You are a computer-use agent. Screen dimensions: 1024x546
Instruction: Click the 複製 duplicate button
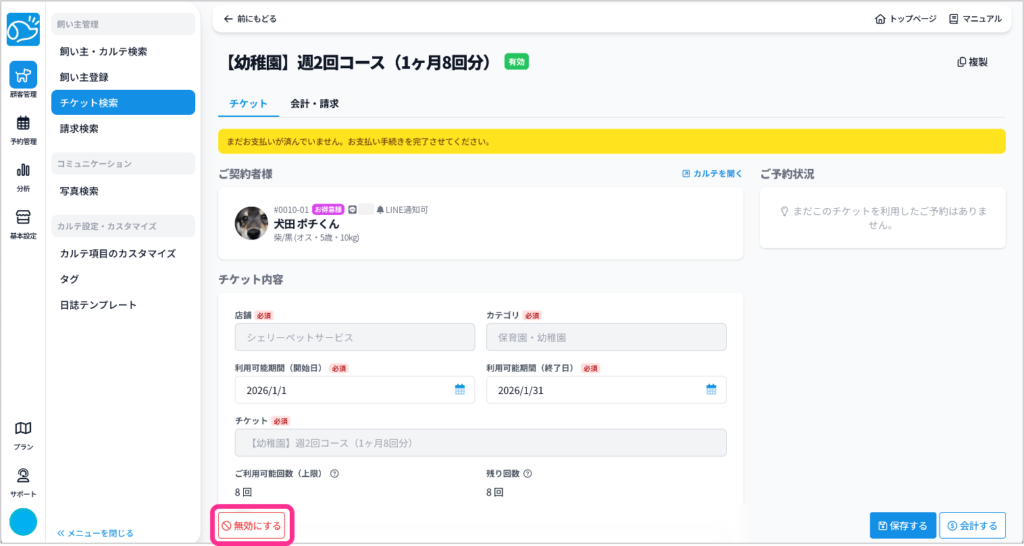972,62
